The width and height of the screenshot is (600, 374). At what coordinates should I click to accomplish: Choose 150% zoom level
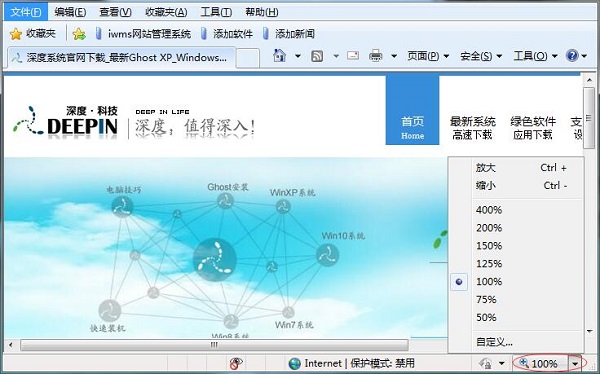(489, 246)
